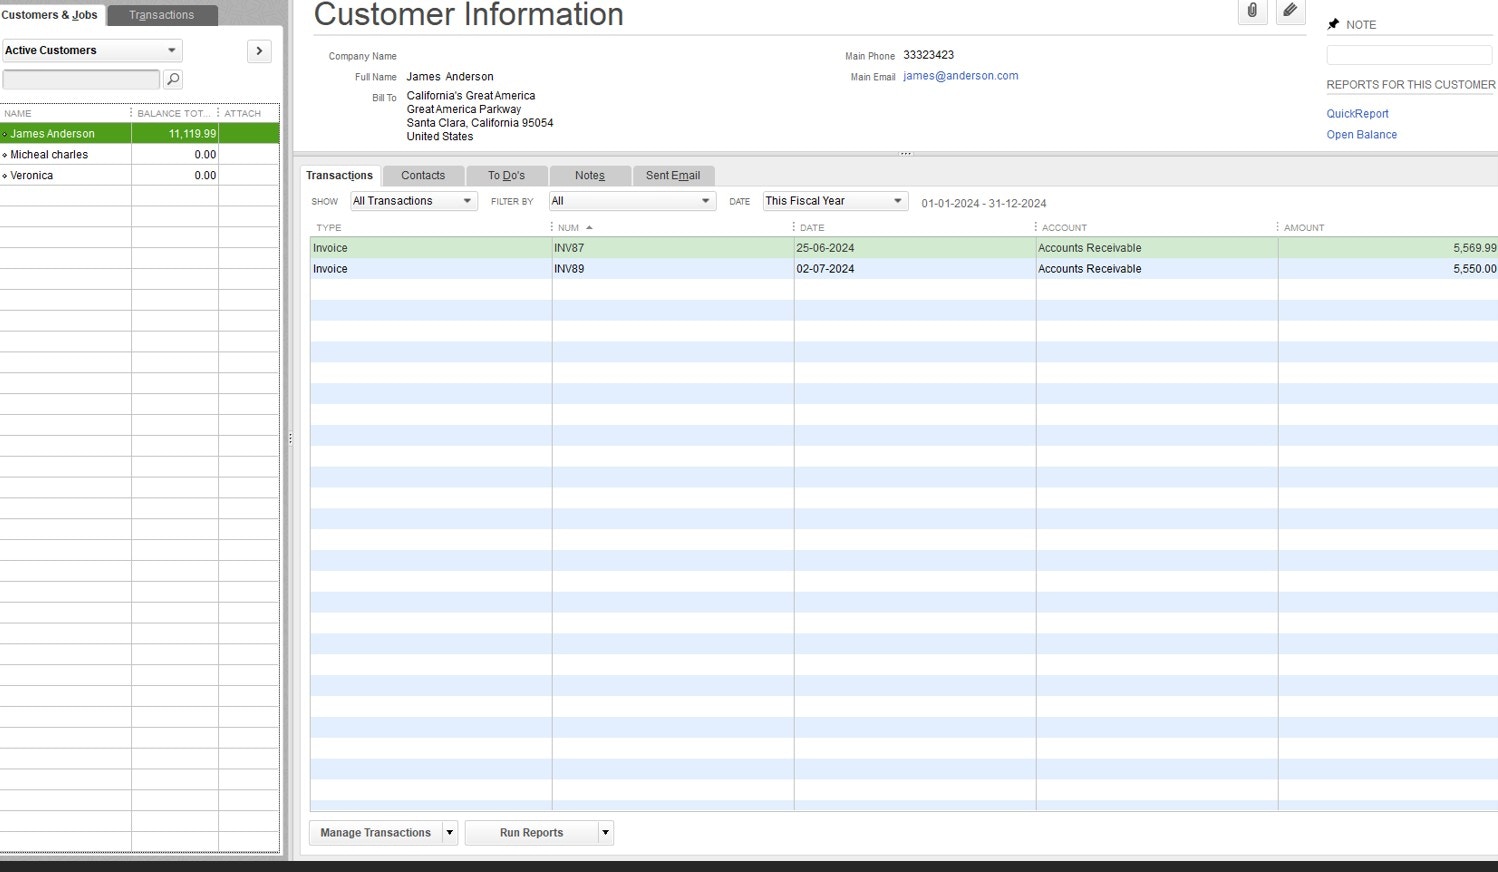Switch to the left Transactions tab
The height and width of the screenshot is (872, 1498).
pos(161,15)
